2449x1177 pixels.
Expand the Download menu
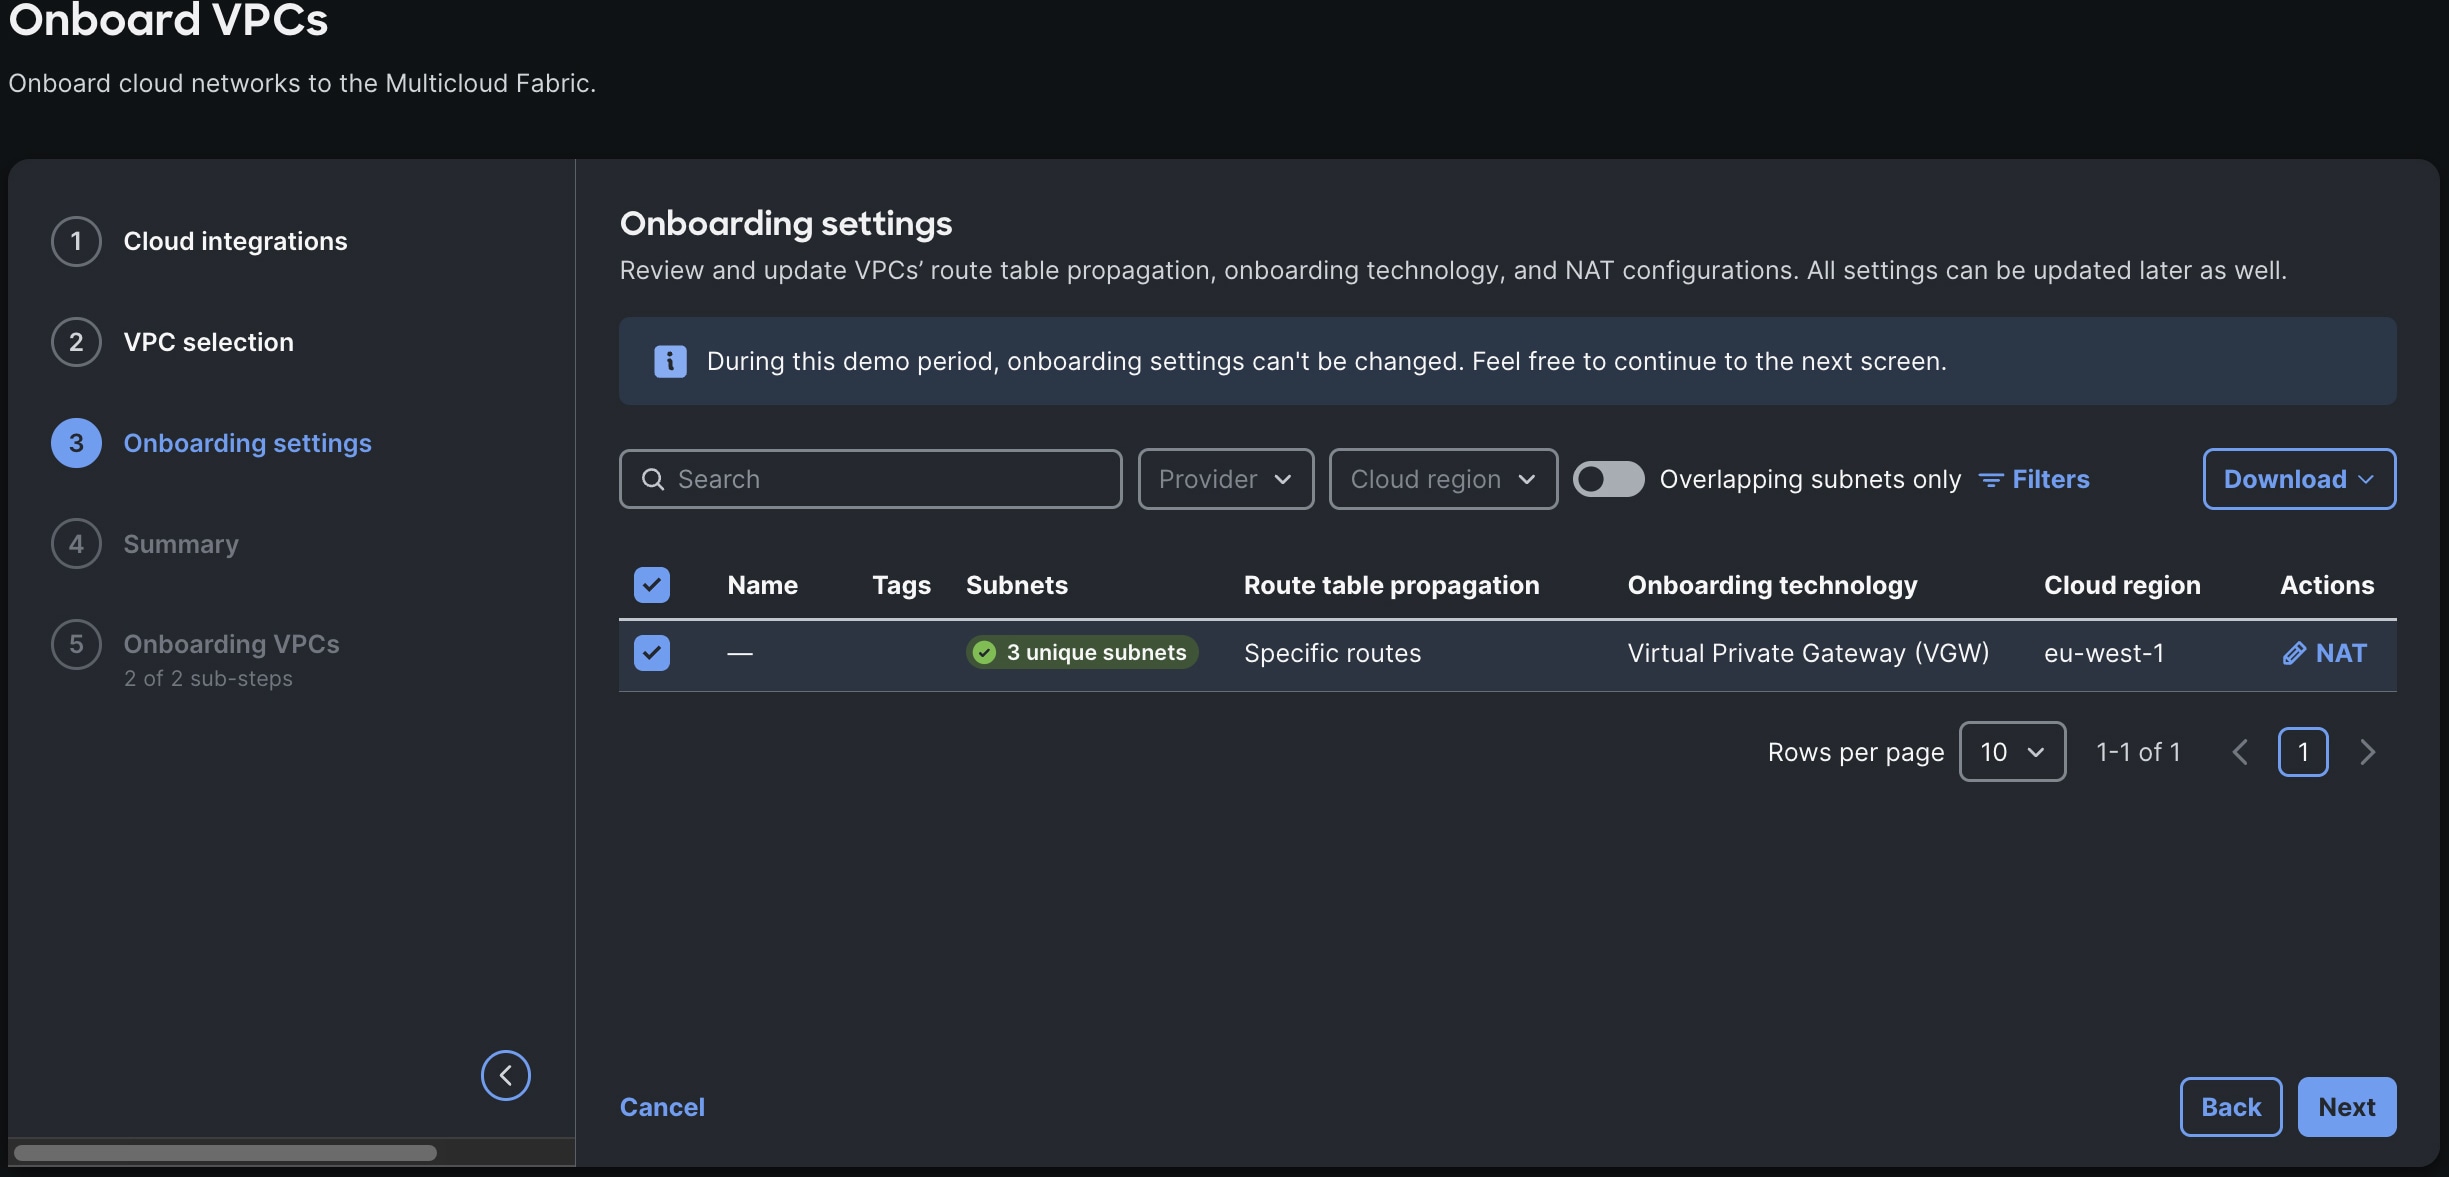click(2299, 479)
